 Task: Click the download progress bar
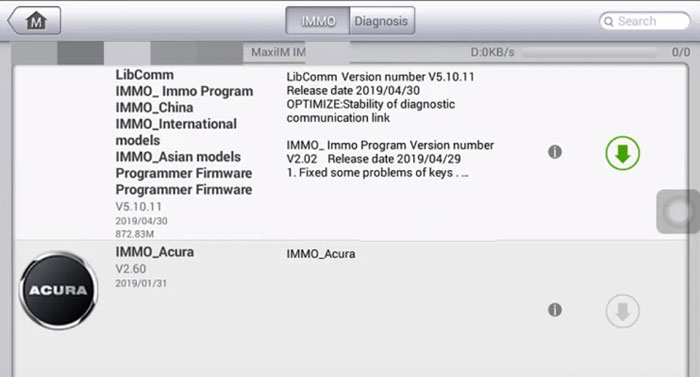point(590,53)
